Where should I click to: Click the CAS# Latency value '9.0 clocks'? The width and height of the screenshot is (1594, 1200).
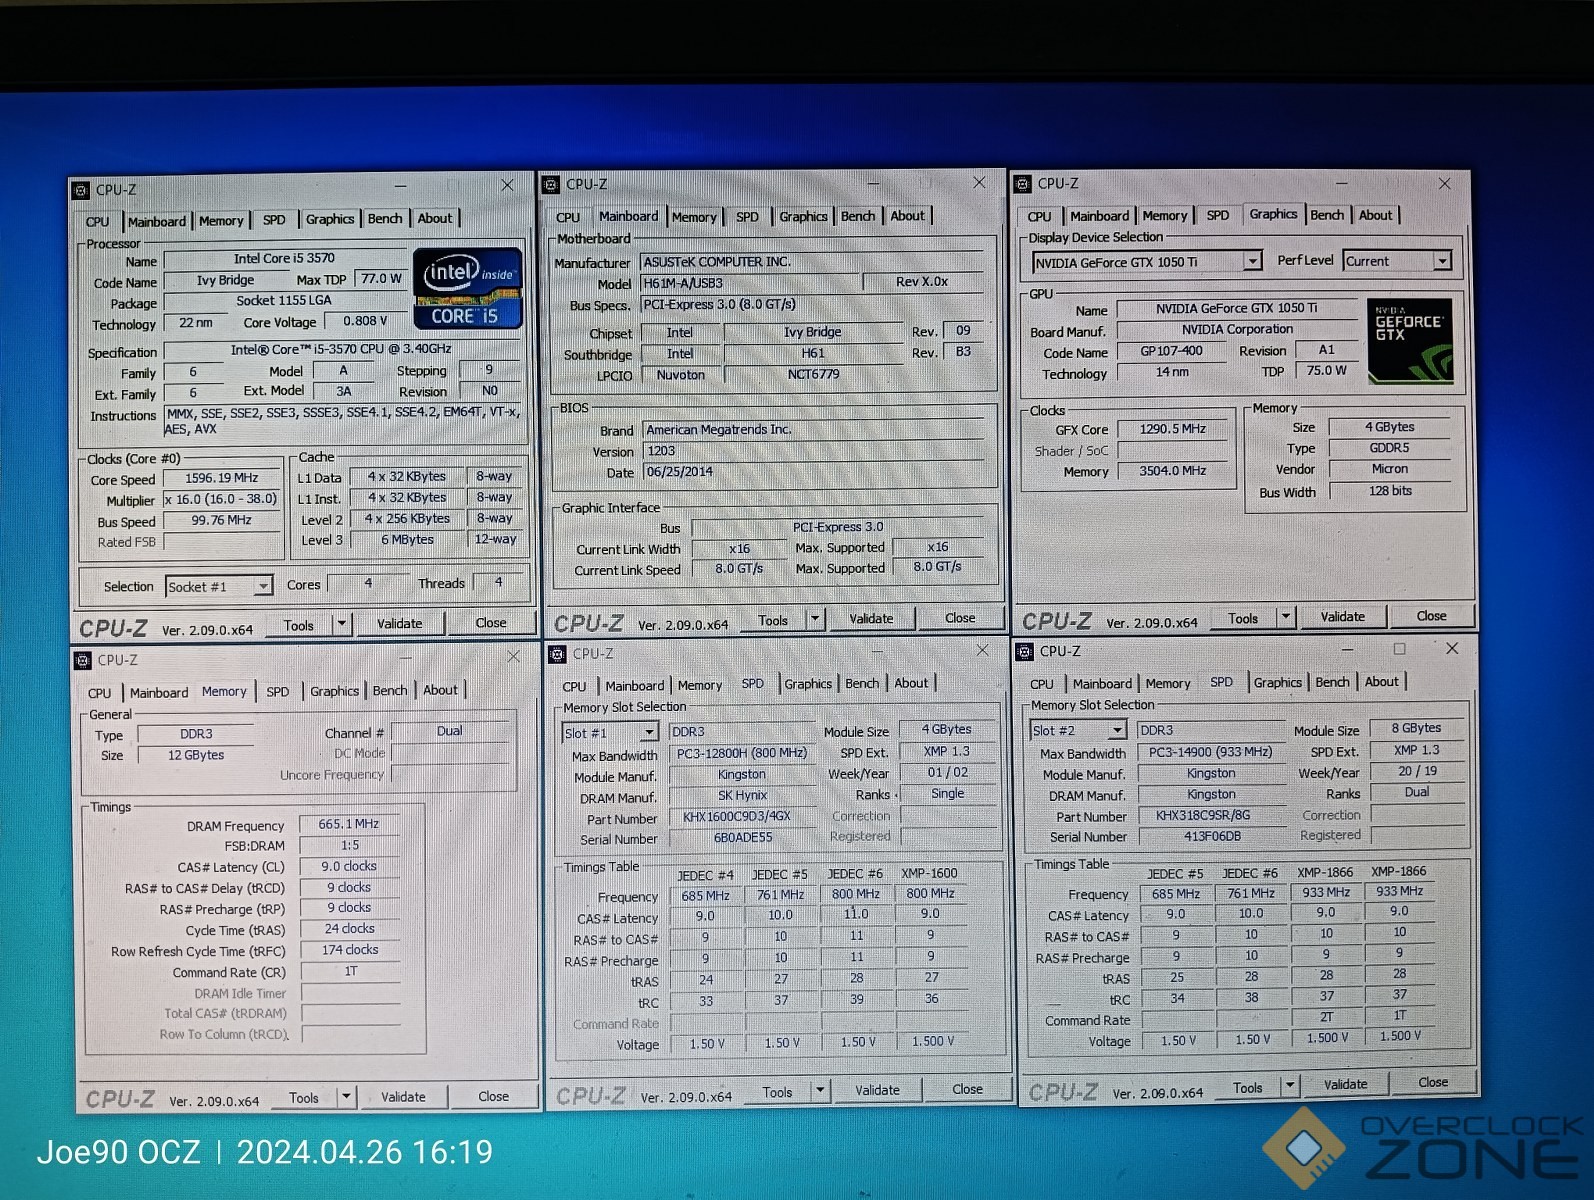[349, 867]
